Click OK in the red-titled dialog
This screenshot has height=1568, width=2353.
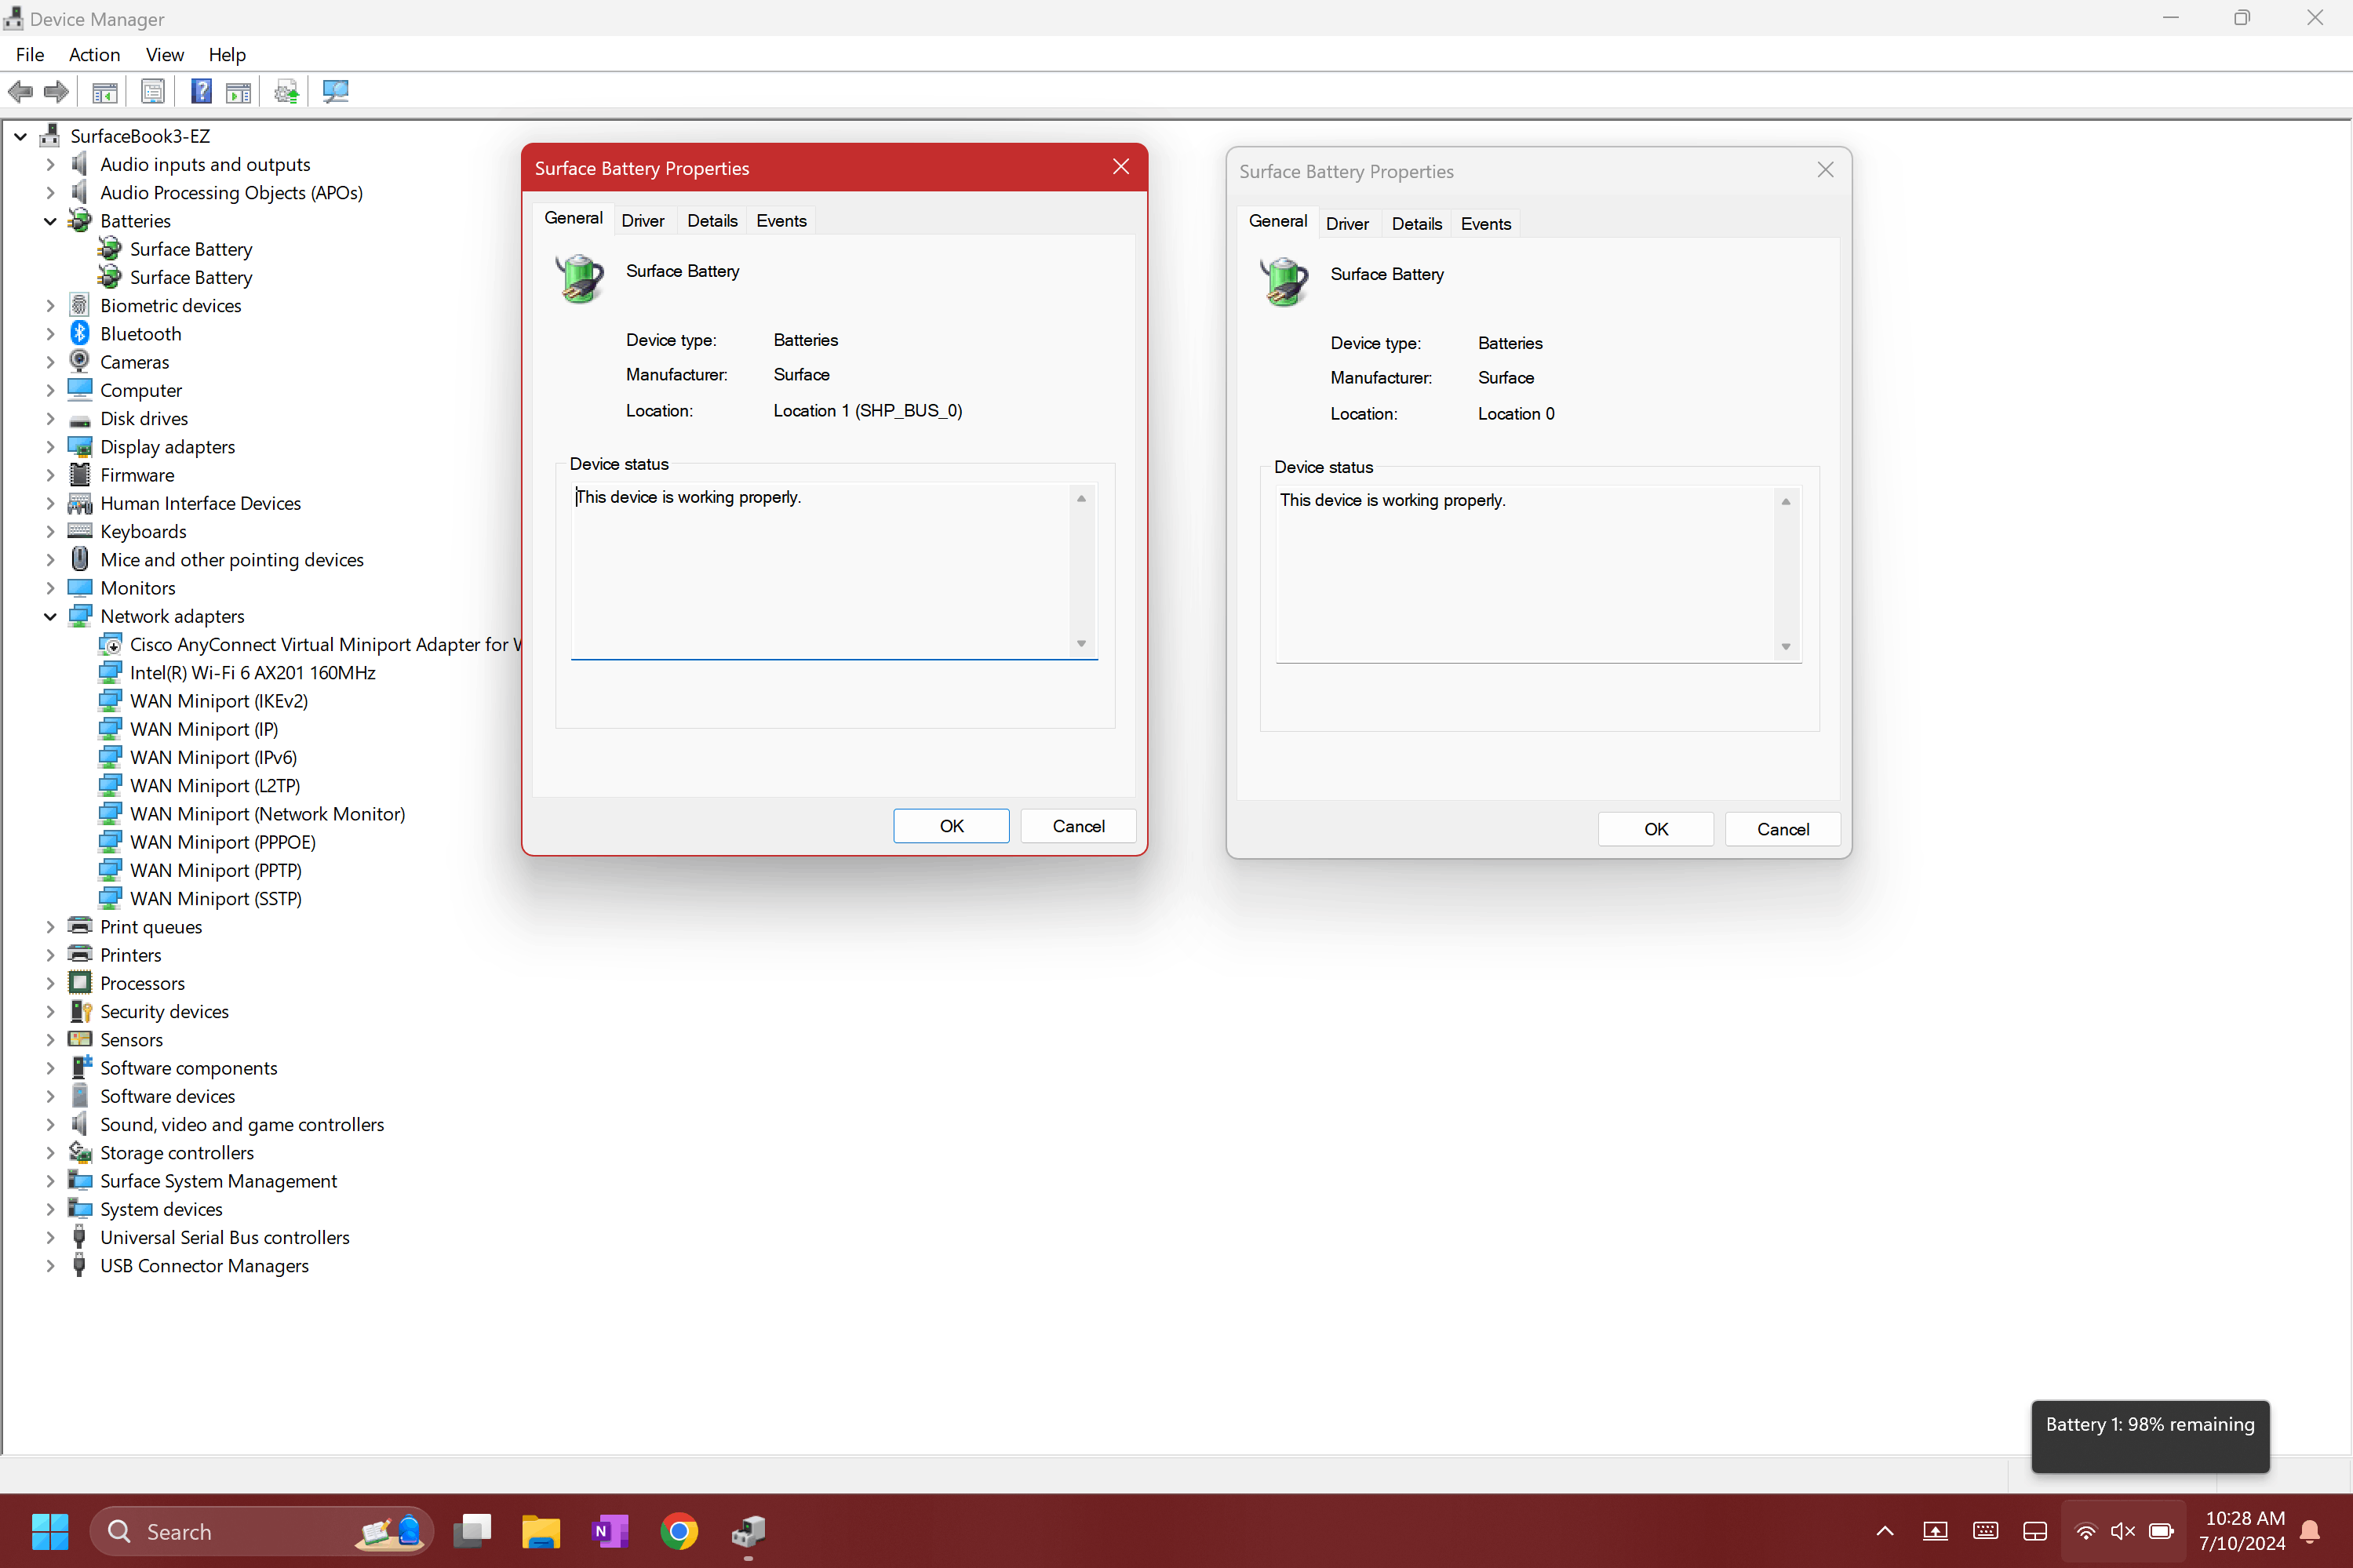point(950,826)
